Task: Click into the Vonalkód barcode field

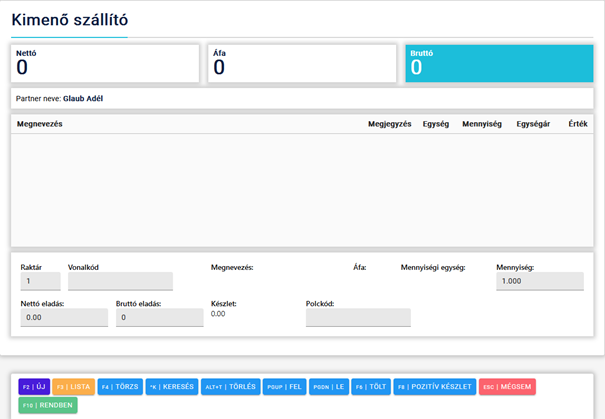Action: (x=120, y=282)
